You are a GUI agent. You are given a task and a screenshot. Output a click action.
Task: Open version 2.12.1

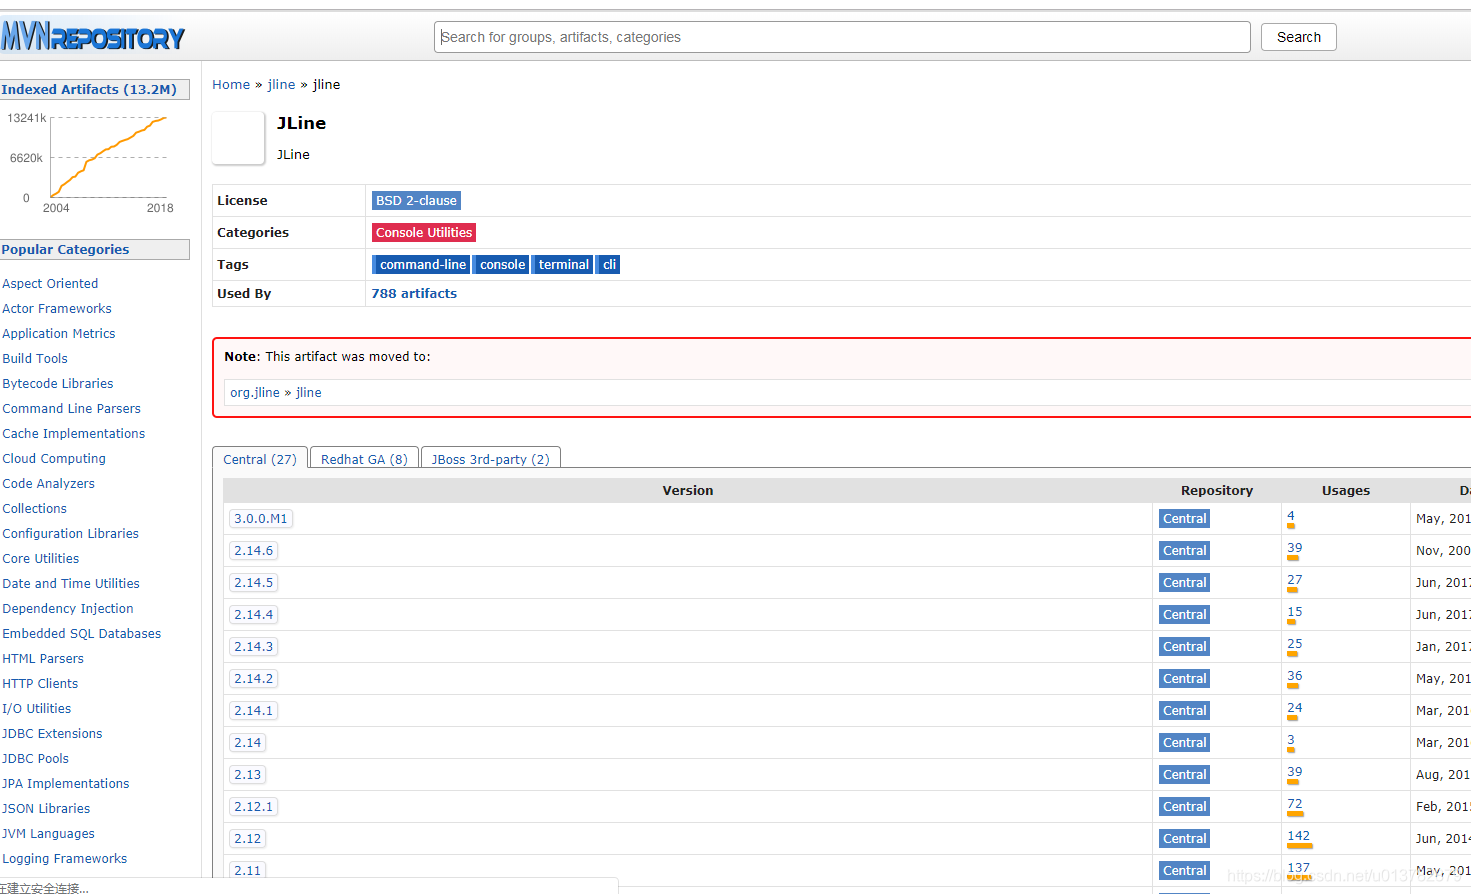(253, 807)
